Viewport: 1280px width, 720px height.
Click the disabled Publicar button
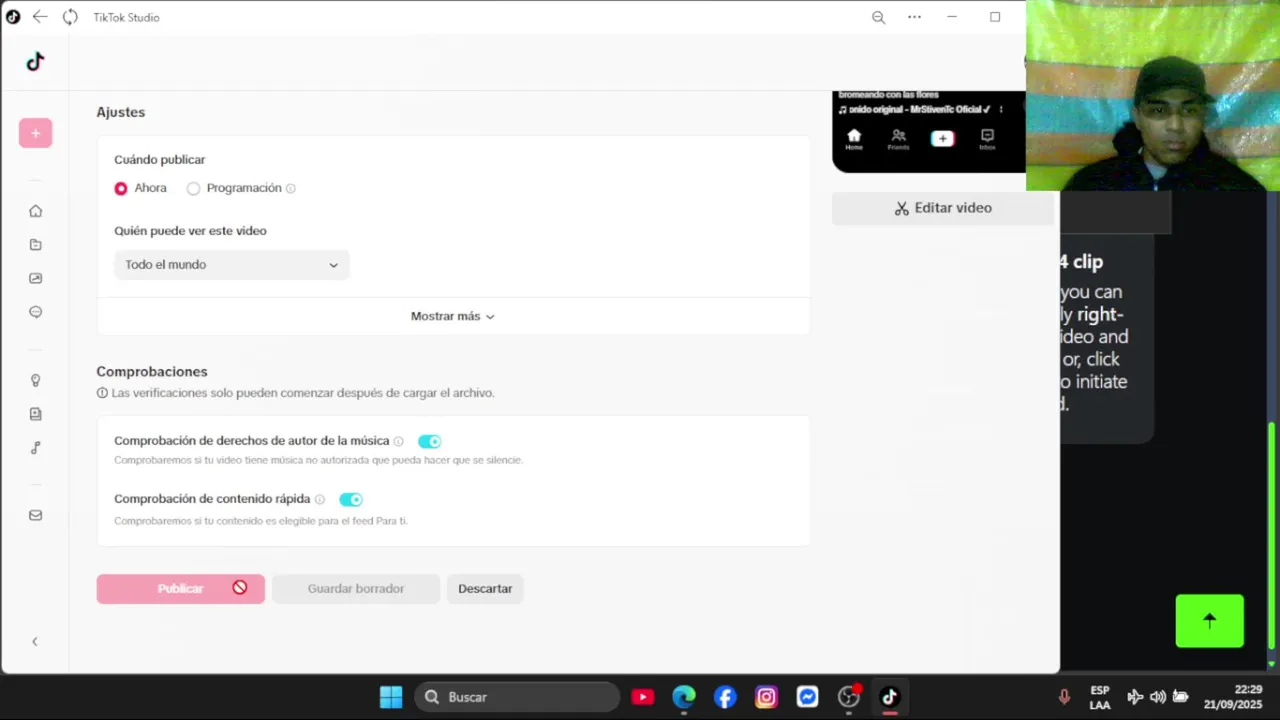181,589
